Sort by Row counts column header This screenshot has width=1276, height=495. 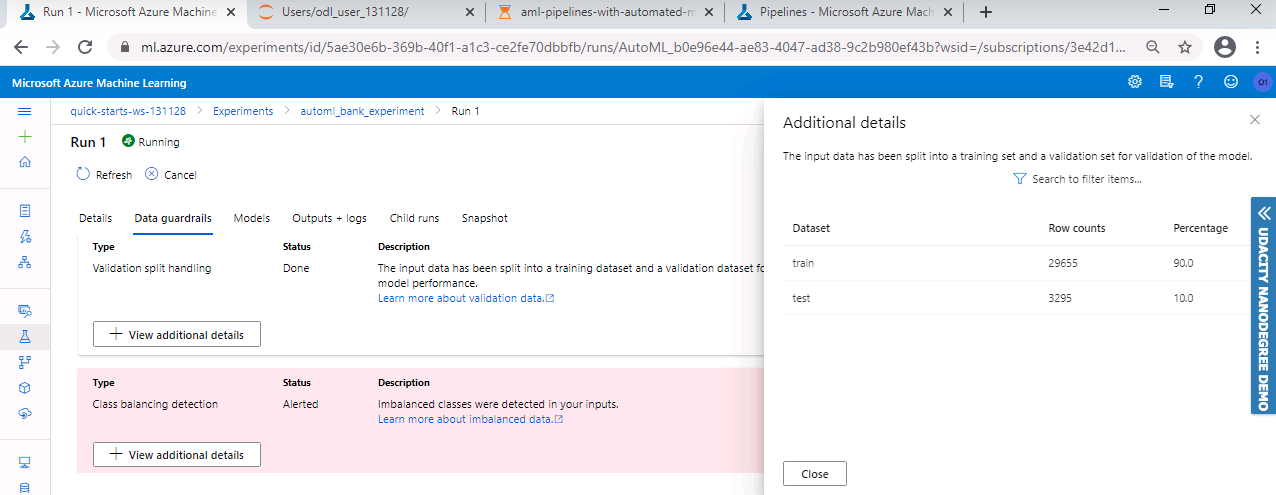point(1077,228)
